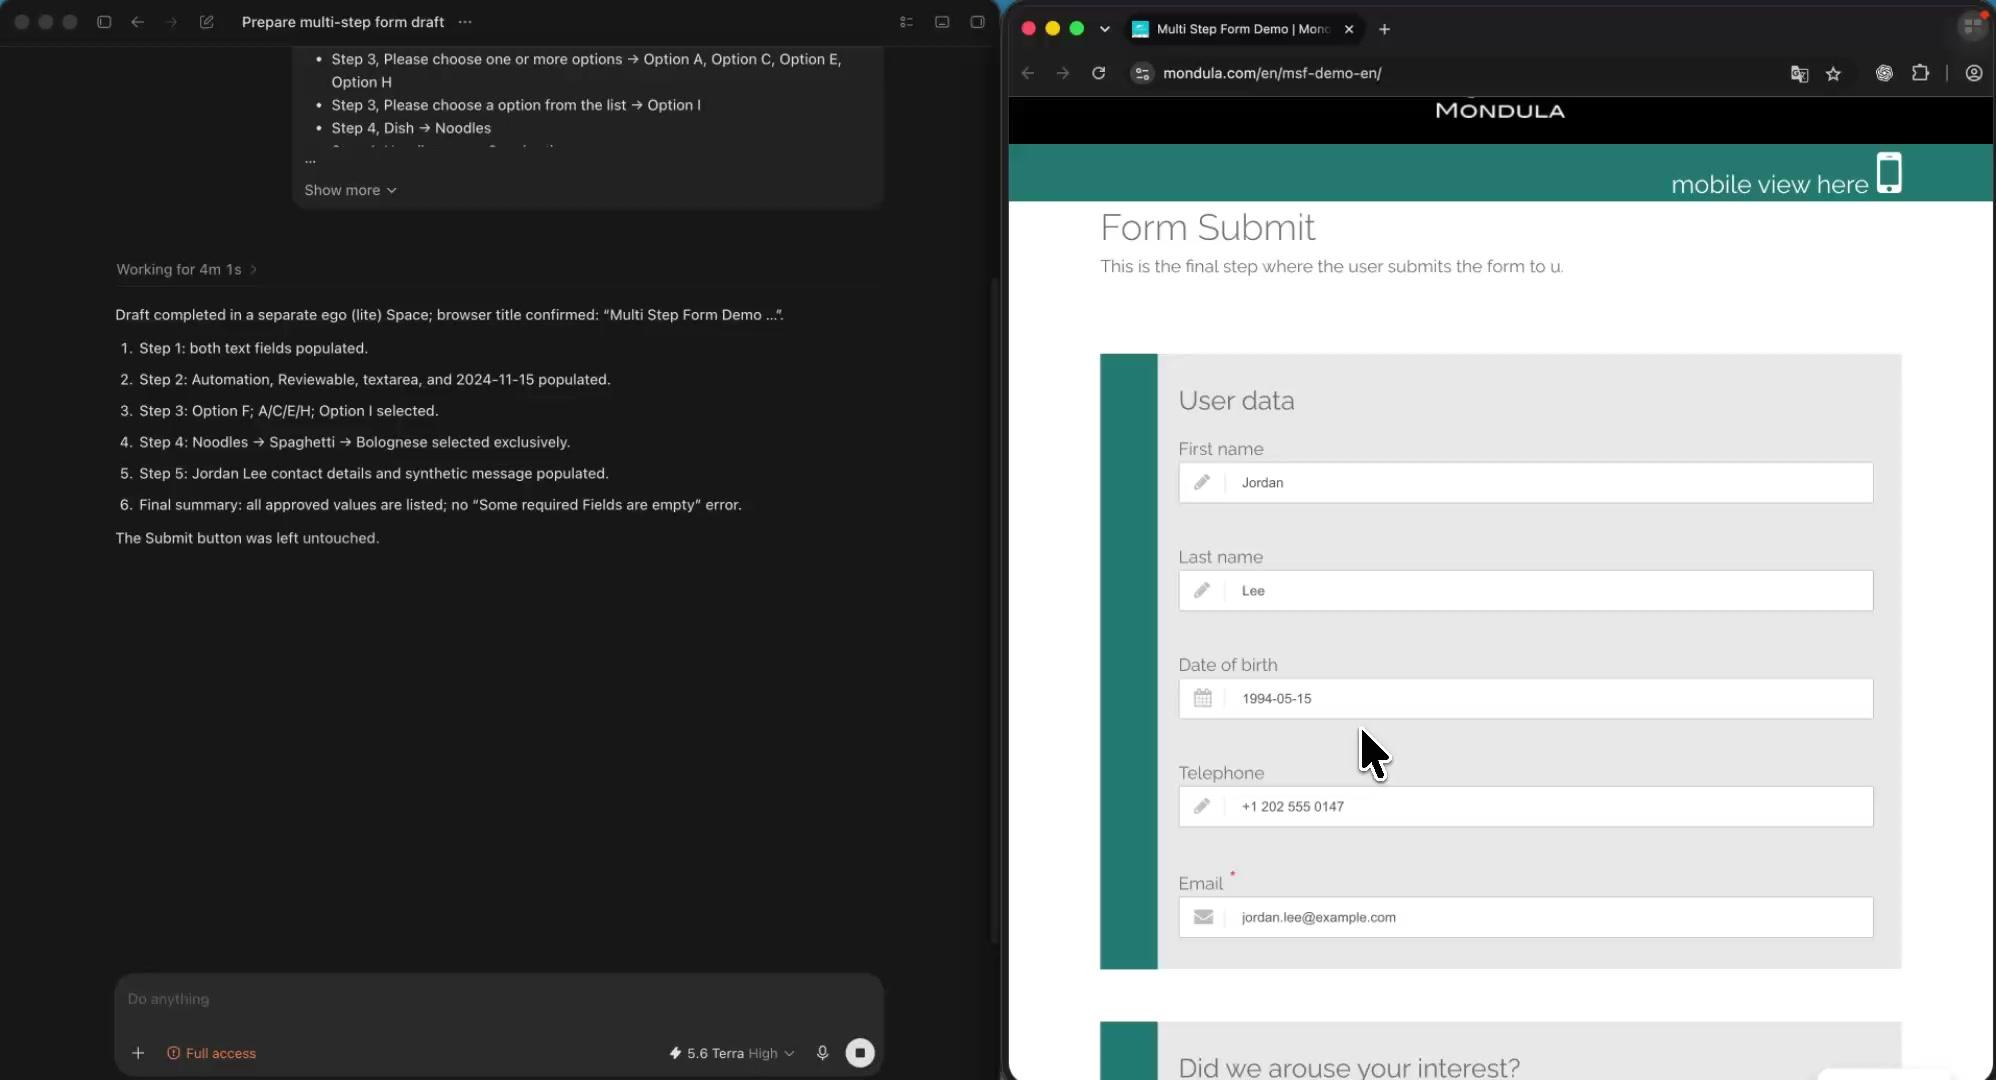Add an attachment with the plus icon
This screenshot has height=1080, width=1996.
(x=138, y=1053)
